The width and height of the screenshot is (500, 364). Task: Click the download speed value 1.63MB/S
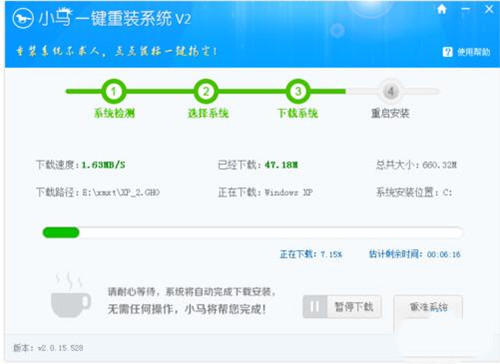click(103, 165)
